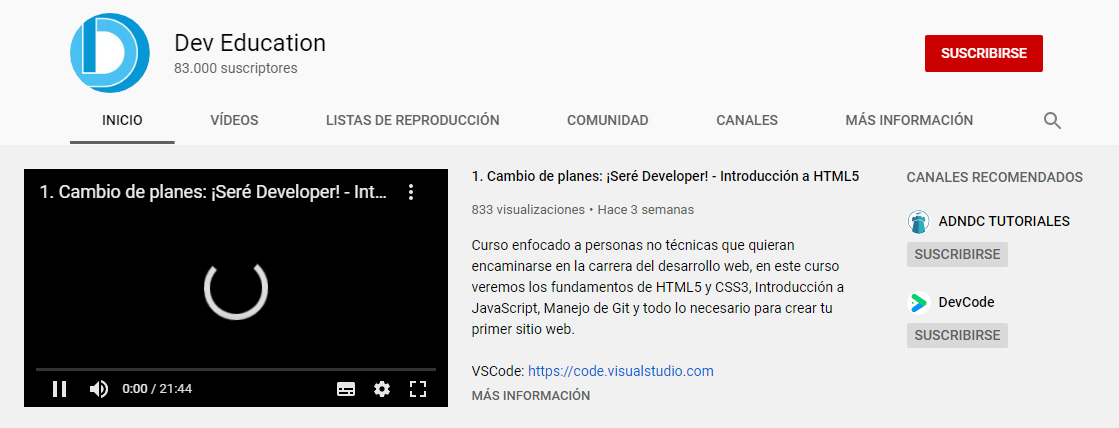This screenshot has width=1119, height=428.
Task: Mute the video using the speaker icon
Action: [x=98, y=389]
